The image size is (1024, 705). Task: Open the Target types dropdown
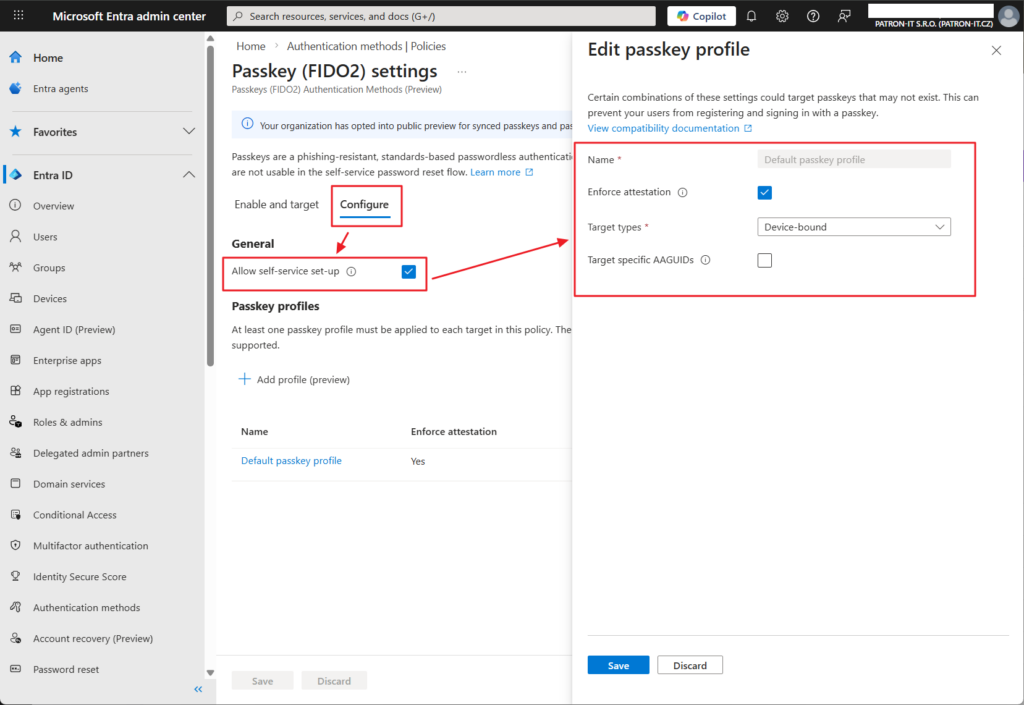(x=854, y=227)
